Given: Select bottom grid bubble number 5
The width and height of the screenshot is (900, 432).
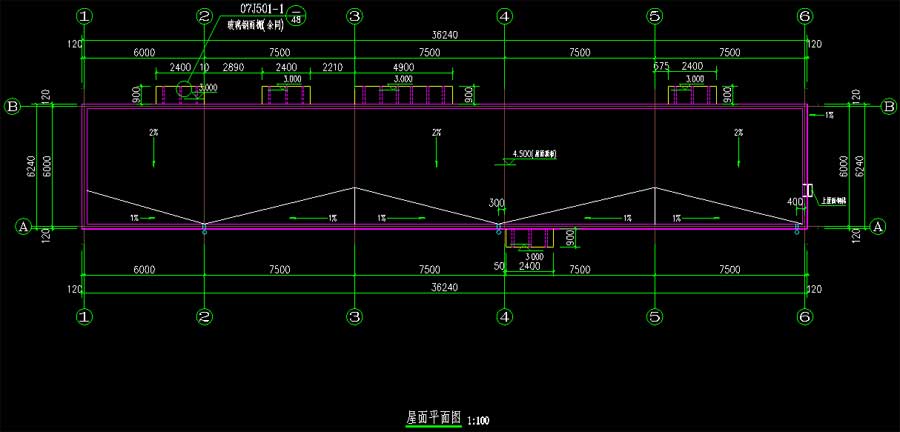Looking at the screenshot, I should [x=654, y=316].
